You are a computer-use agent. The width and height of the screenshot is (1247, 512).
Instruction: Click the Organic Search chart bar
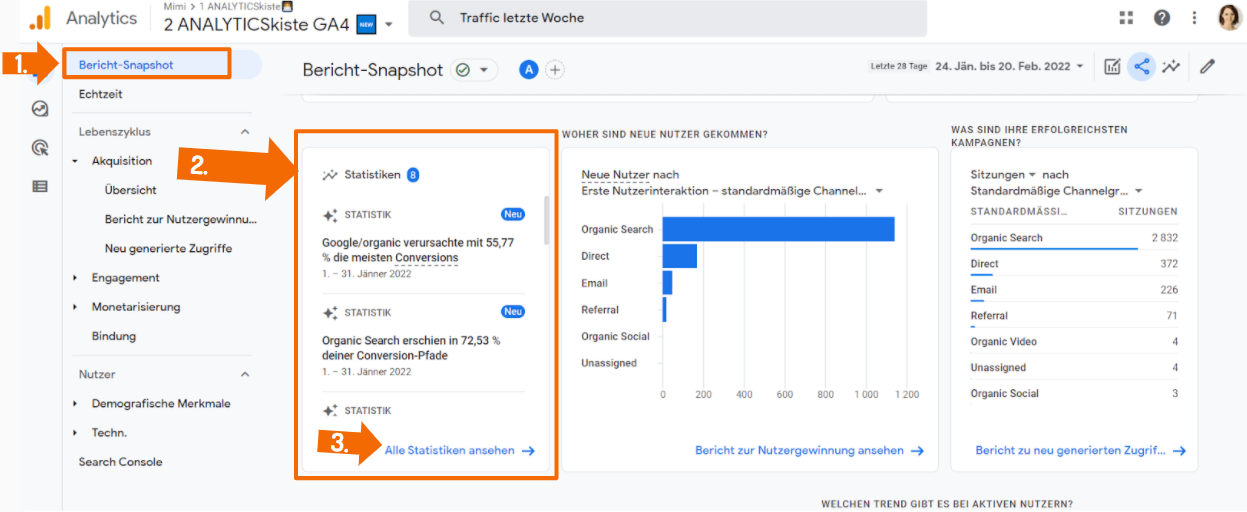pos(778,229)
